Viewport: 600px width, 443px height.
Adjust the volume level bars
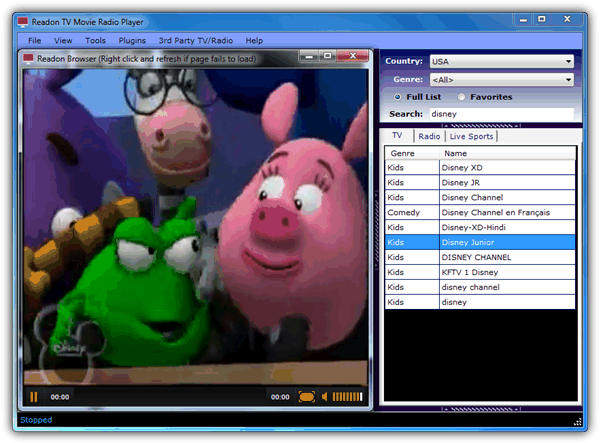point(347,397)
